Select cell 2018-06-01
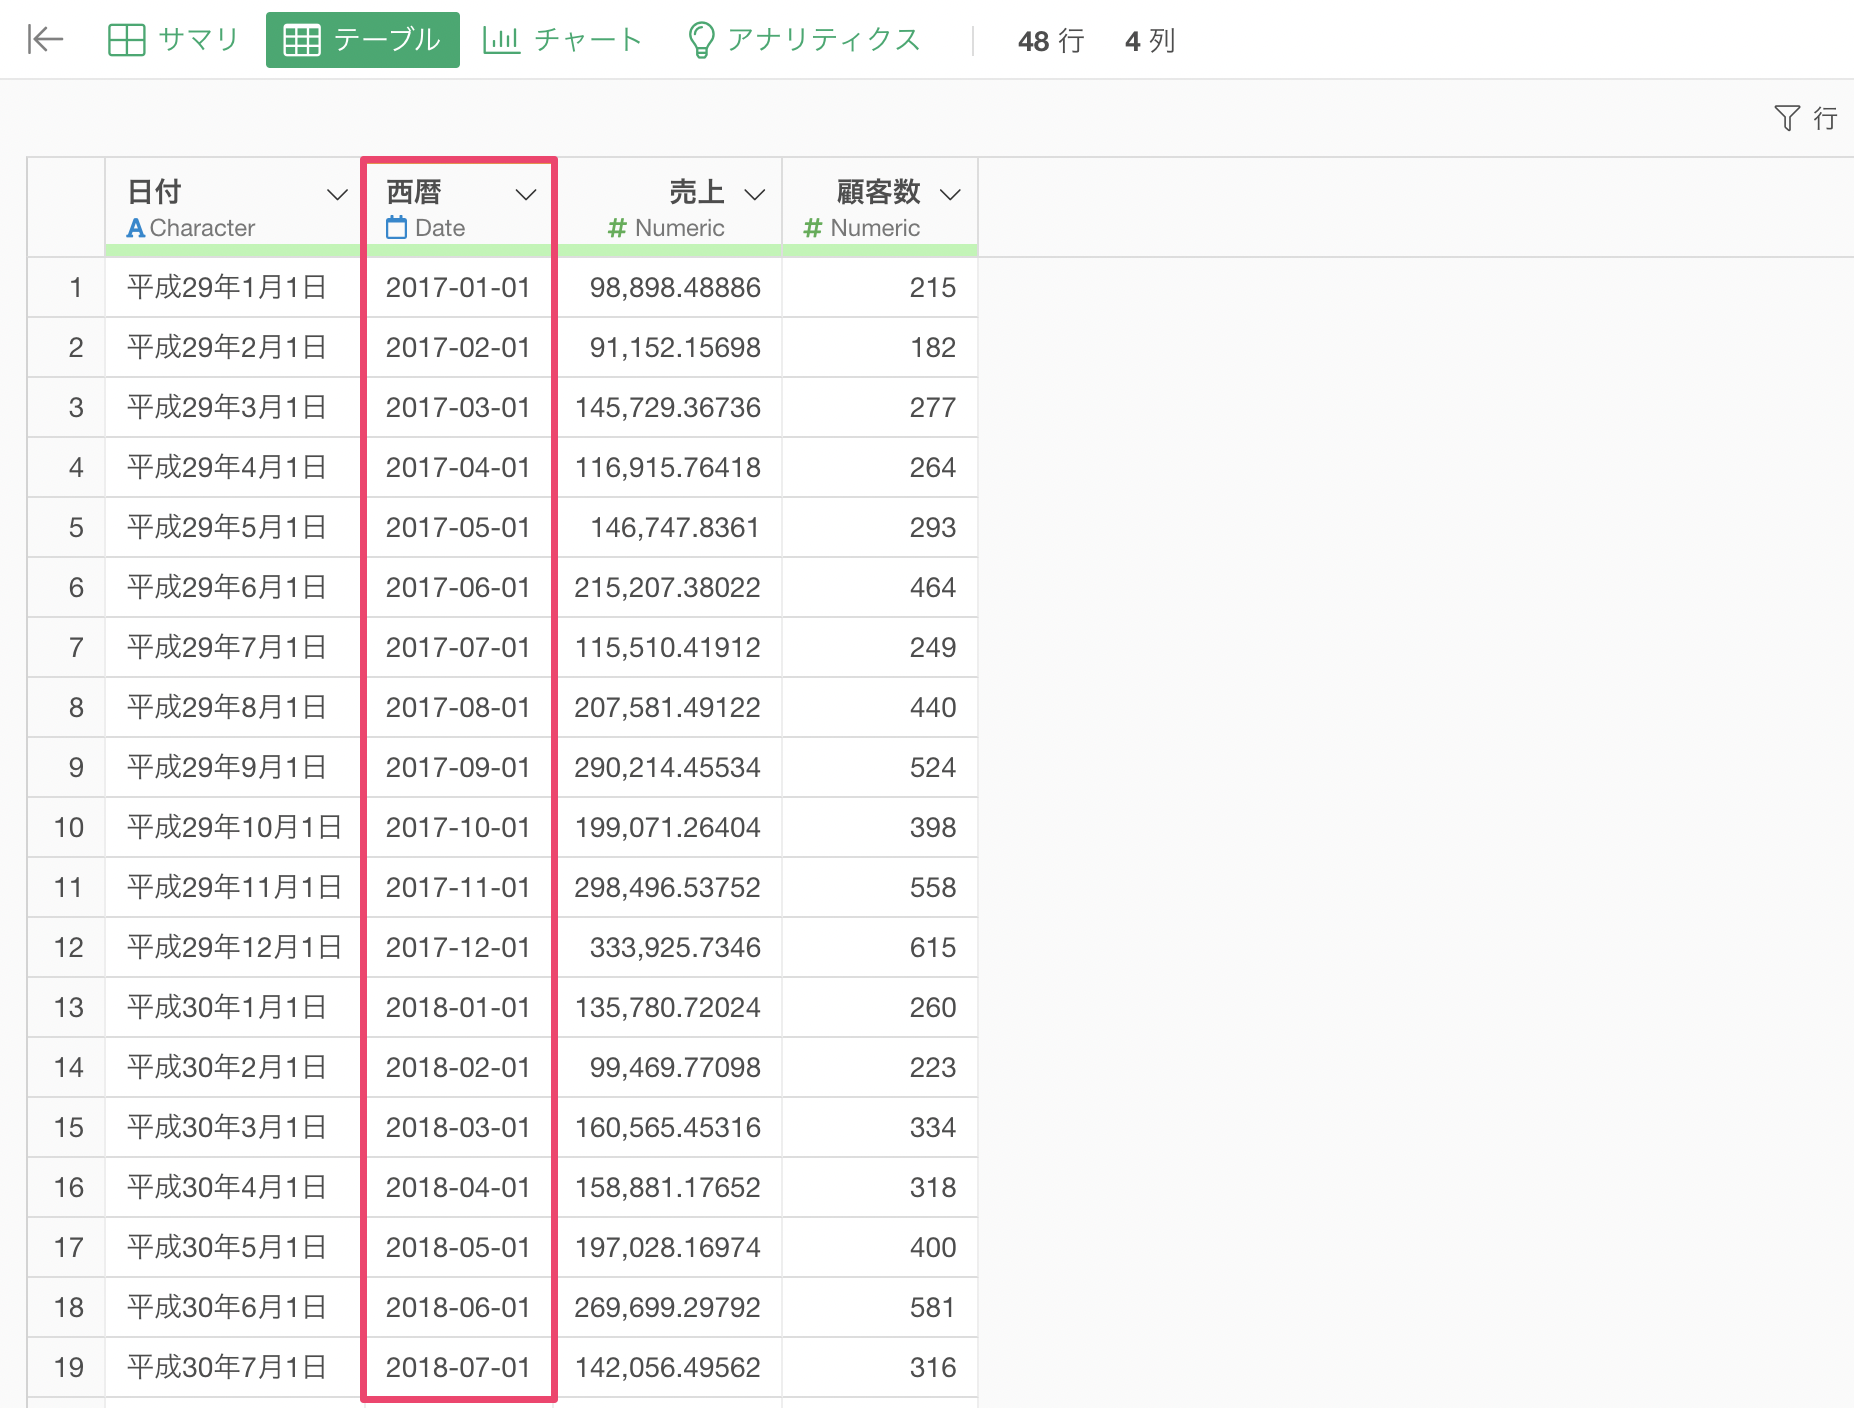Viewport: 1854px width, 1408px height. click(x=458, y=1307)
